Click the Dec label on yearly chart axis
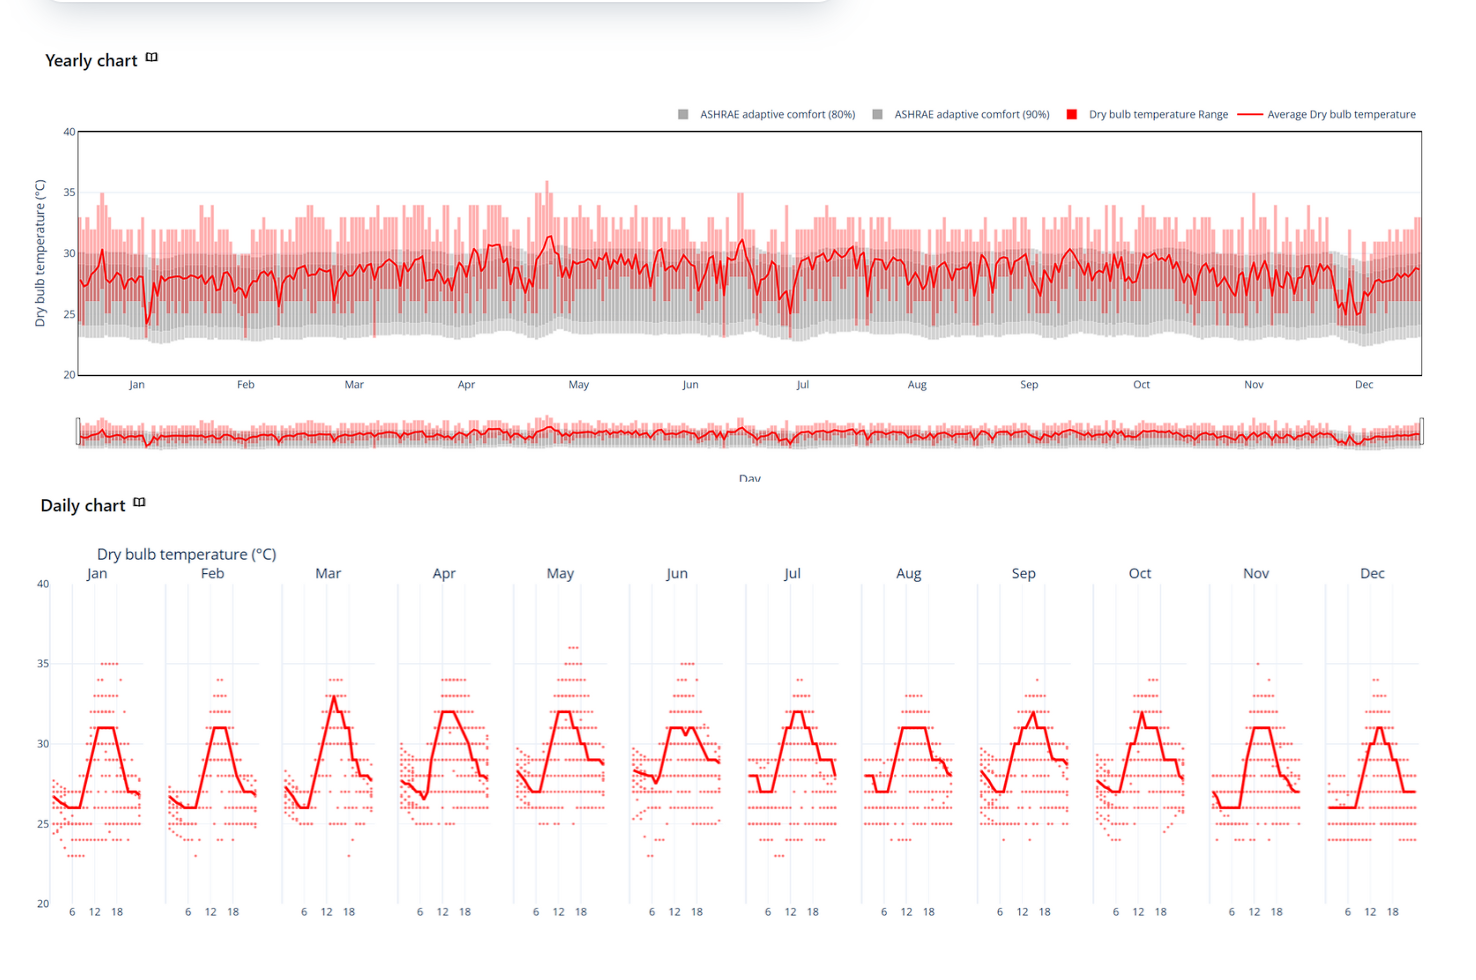Viewport: 1476px width, 980px height. coord(1364,385)
